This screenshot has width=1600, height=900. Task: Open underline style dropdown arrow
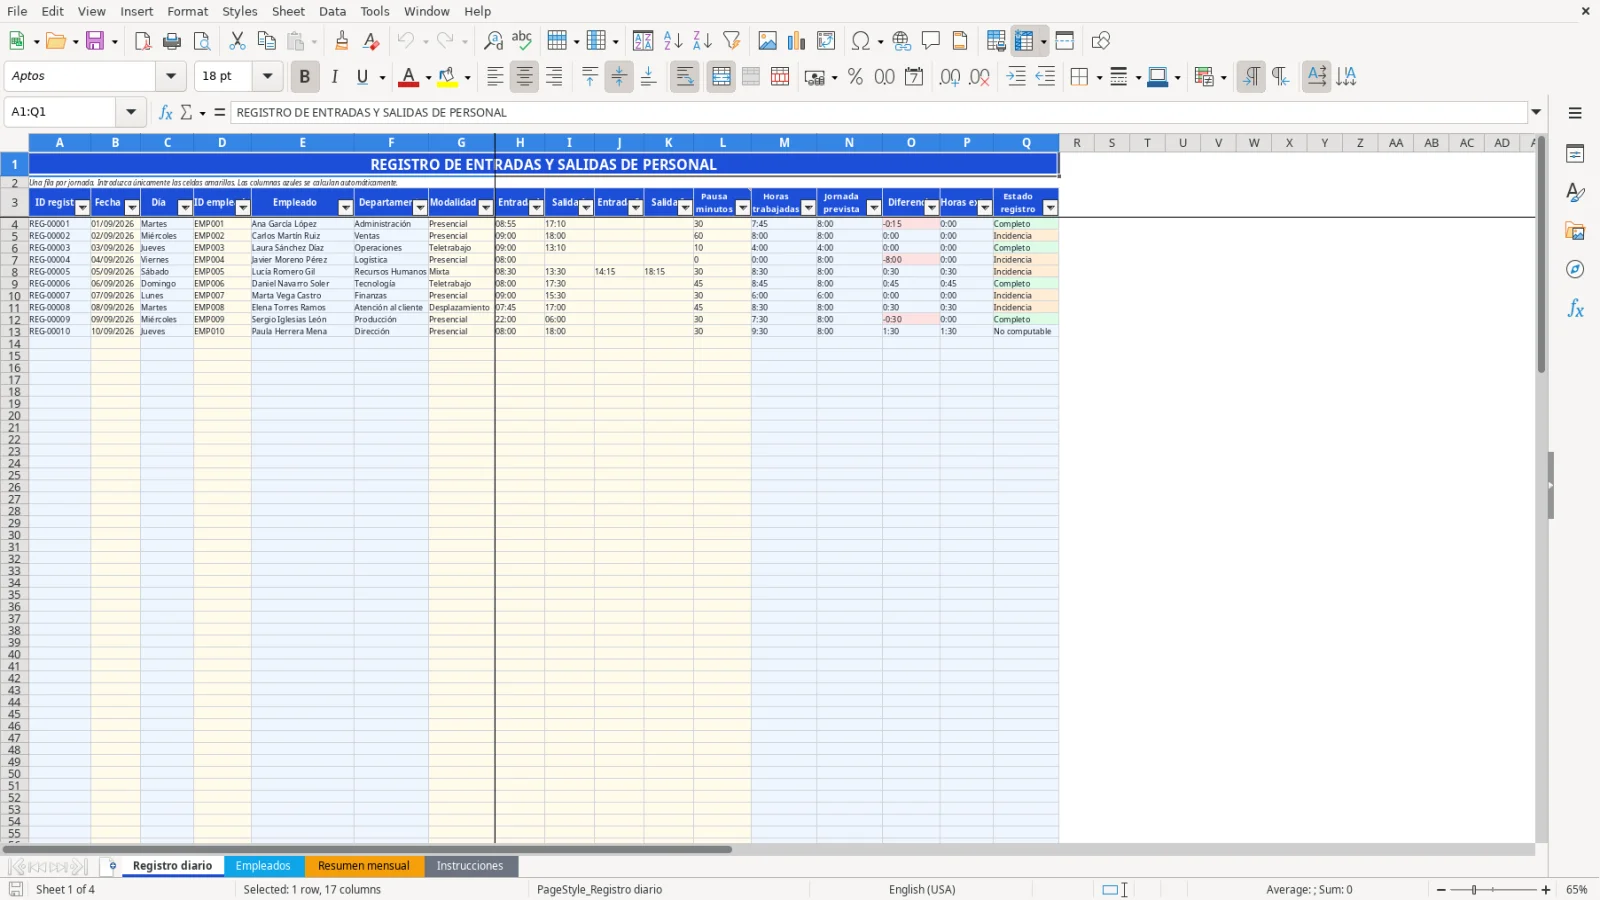click(x=382, y=77)
